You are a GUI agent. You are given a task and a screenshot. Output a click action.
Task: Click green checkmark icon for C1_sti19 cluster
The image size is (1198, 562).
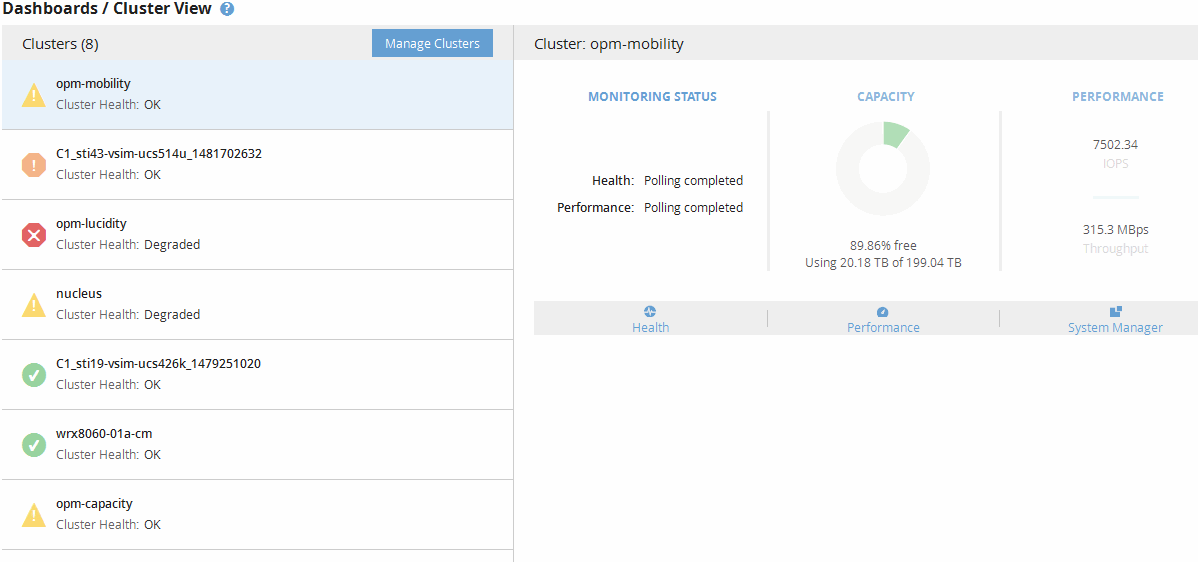click(x=34, y=375)
